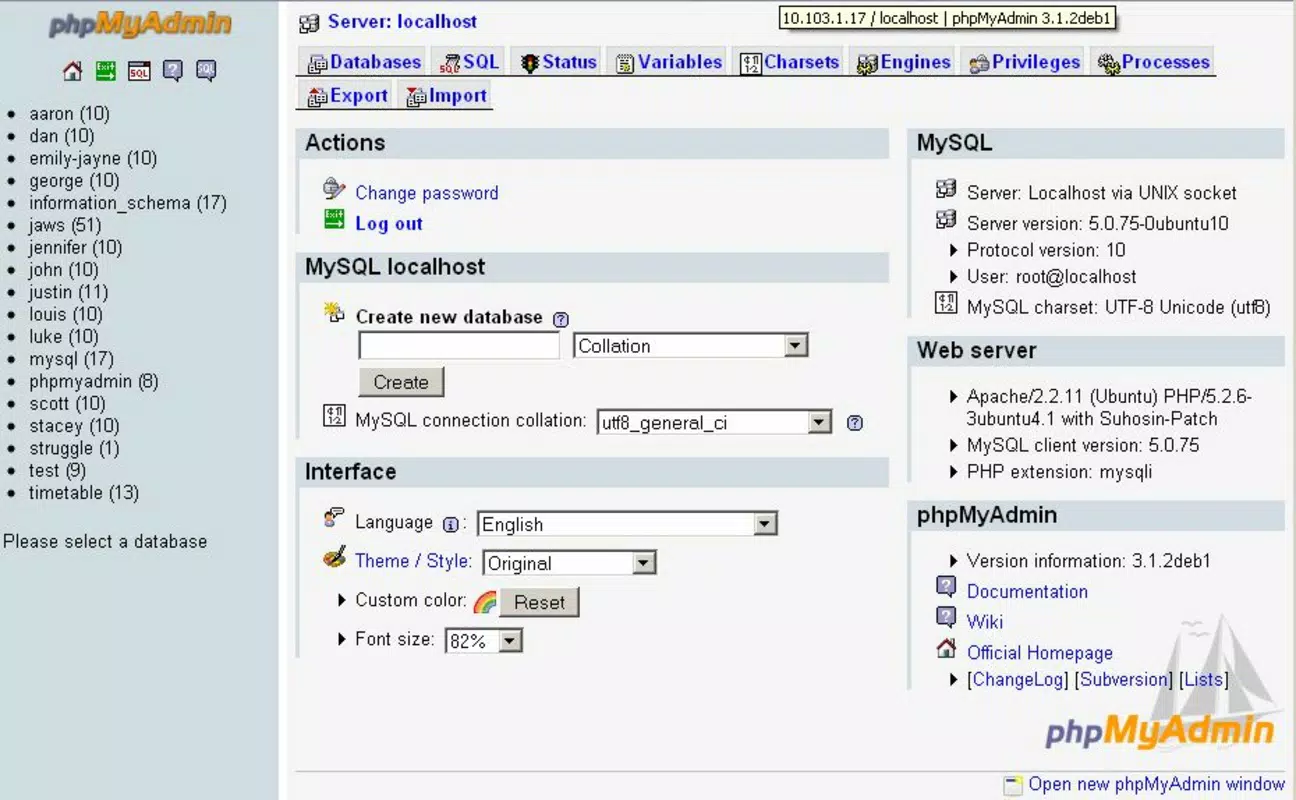Click the charset icon beside MySQL connection collation
This screenshot has width=1296, height=800.
click(x=334, y=415)
